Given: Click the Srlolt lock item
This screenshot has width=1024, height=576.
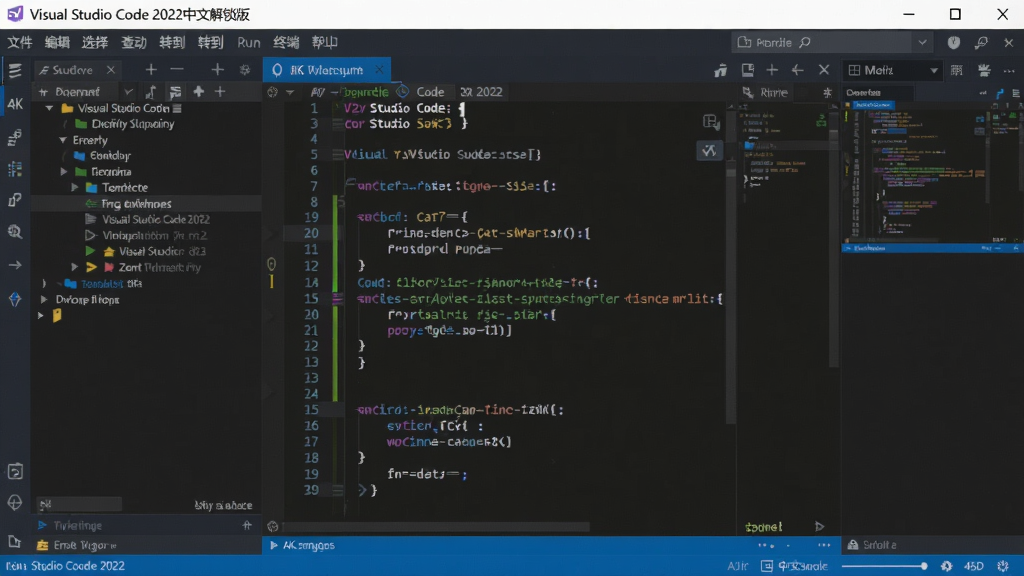Looking at the screenshot, I should (x=872, y=545).
